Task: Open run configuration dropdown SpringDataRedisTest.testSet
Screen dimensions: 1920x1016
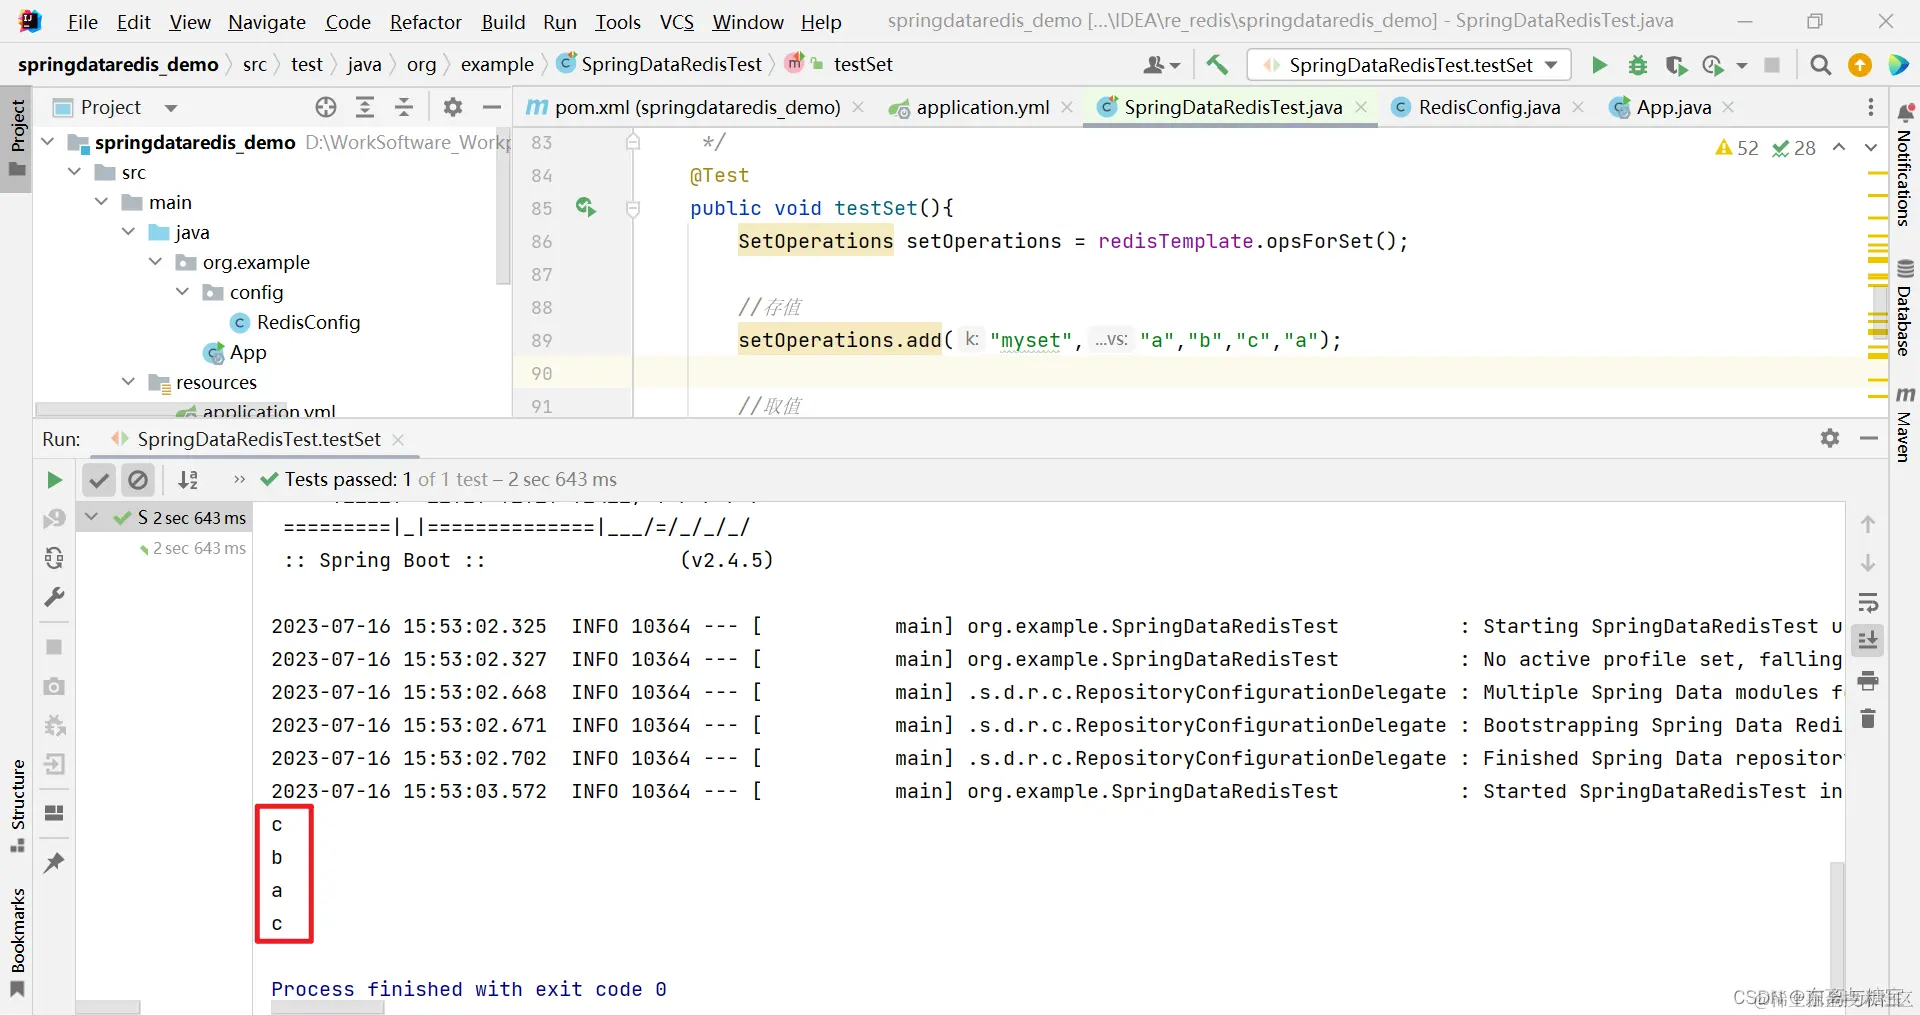Action: tap(1409, 65)
